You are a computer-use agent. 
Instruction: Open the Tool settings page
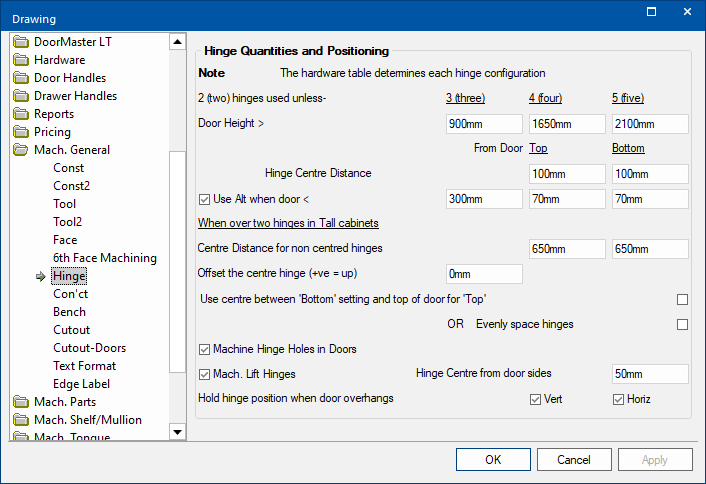point(64,204)
